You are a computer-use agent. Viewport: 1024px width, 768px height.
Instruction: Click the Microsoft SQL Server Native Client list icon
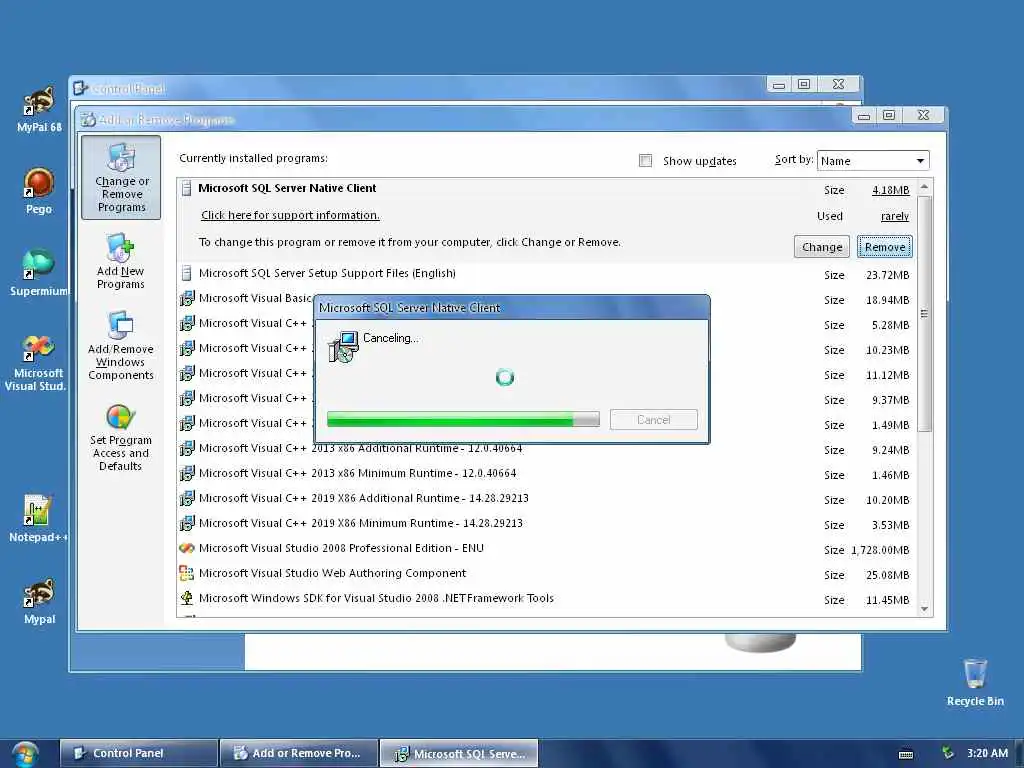click(187, 189)
